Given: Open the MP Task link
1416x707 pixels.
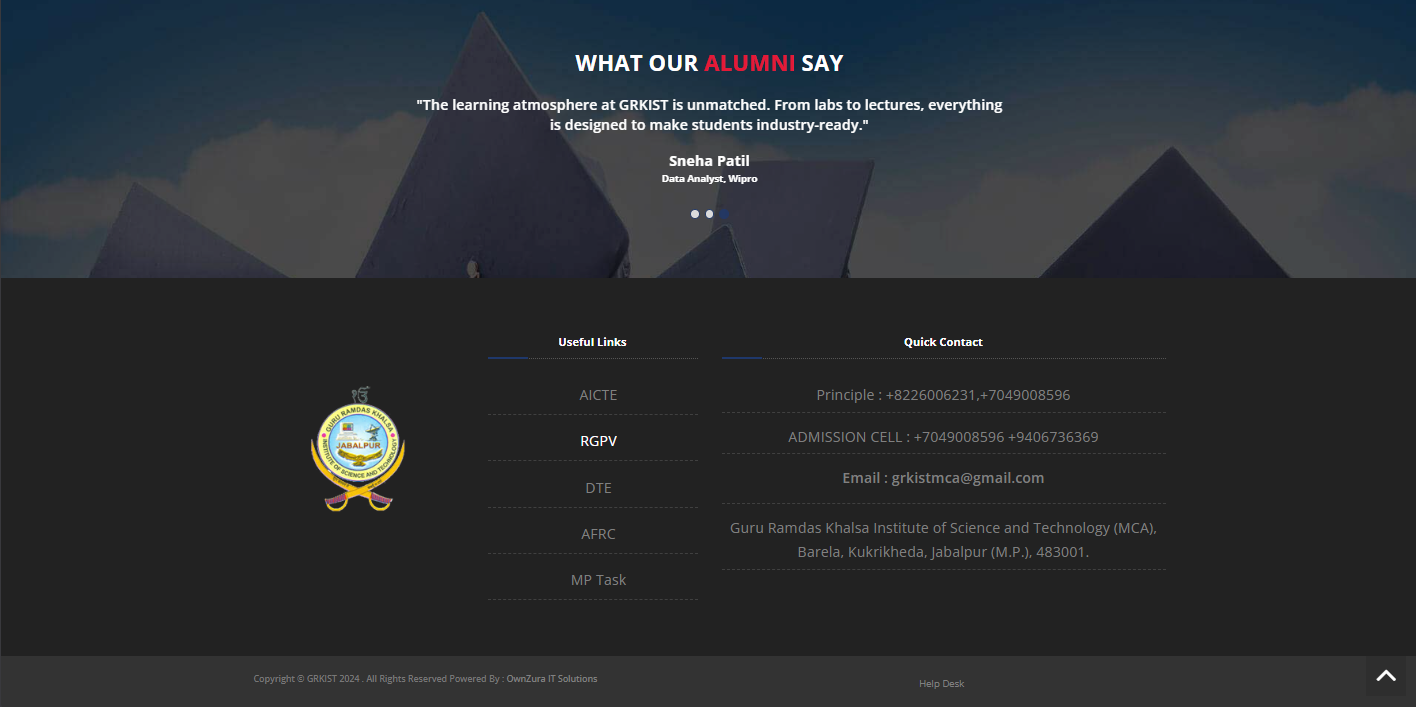Looking at the screenshot, I should 598,579.
